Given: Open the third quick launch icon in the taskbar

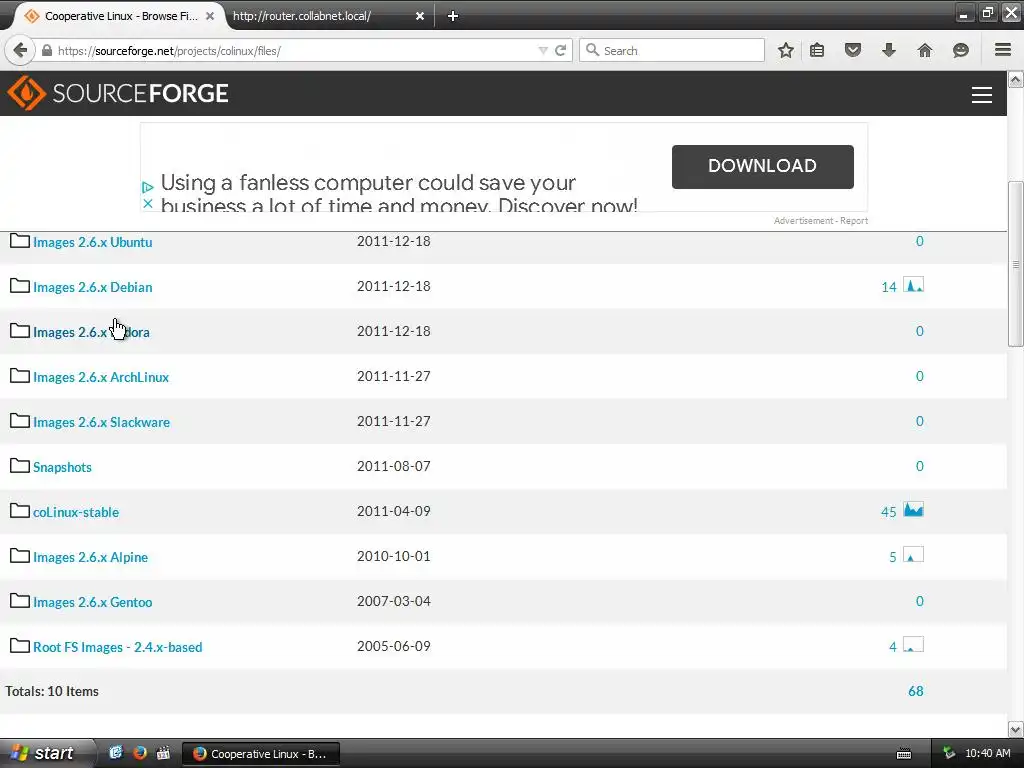Looking at the screenshot, I should click(x=163, y=753).
